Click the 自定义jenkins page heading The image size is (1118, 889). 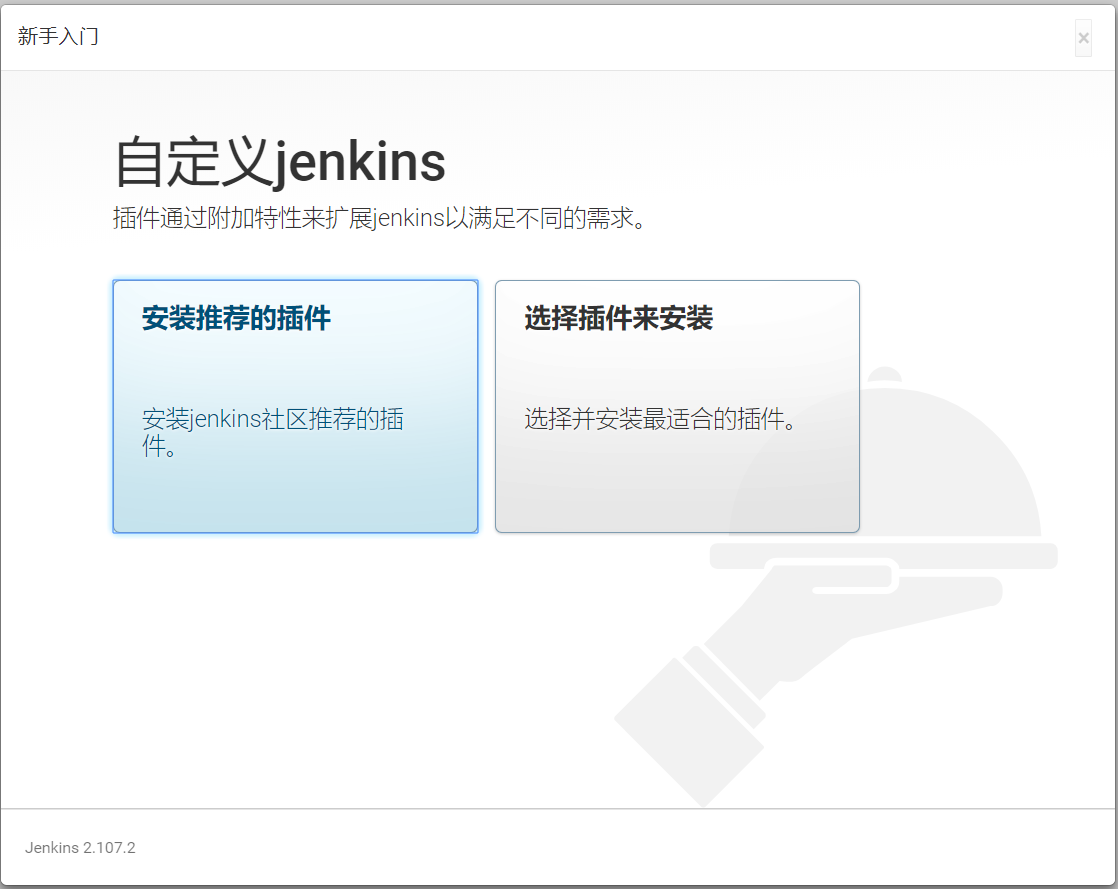tap(280, 163)
